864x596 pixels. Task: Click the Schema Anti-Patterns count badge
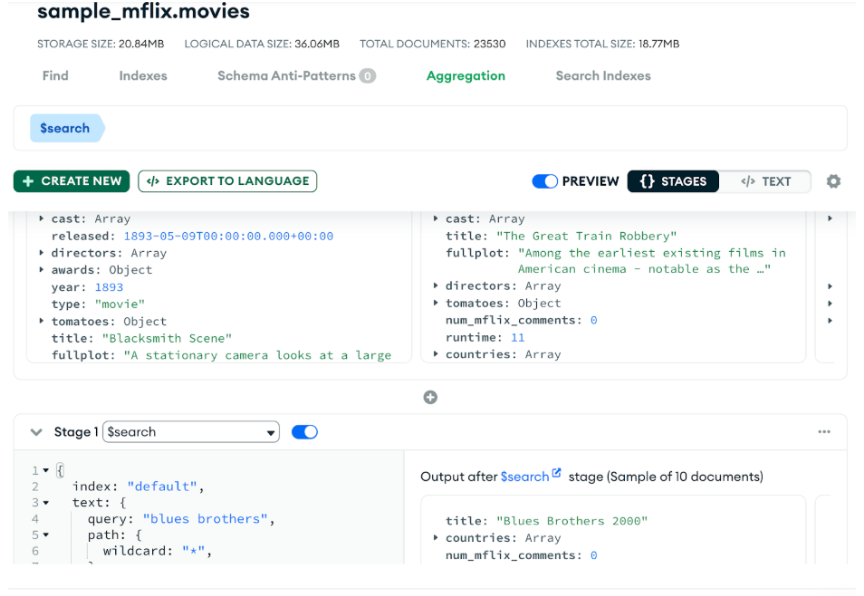[368, 75]
